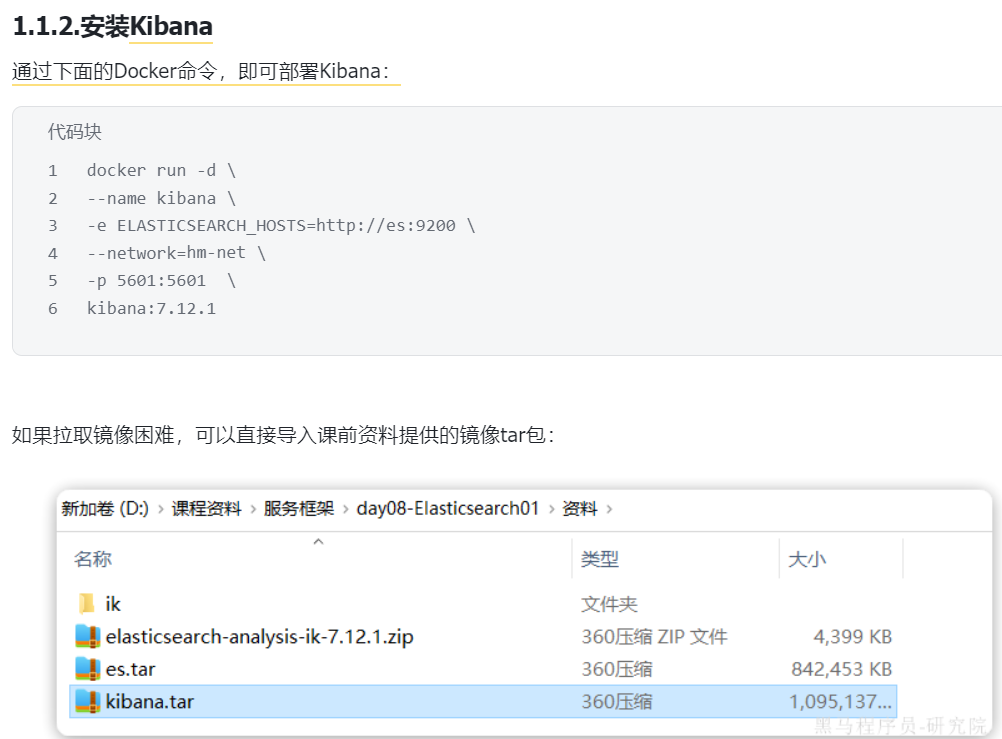1002x739 pixels.
Task: Navigate to 服务框架 breadcrumb
Action: point(299,509)
